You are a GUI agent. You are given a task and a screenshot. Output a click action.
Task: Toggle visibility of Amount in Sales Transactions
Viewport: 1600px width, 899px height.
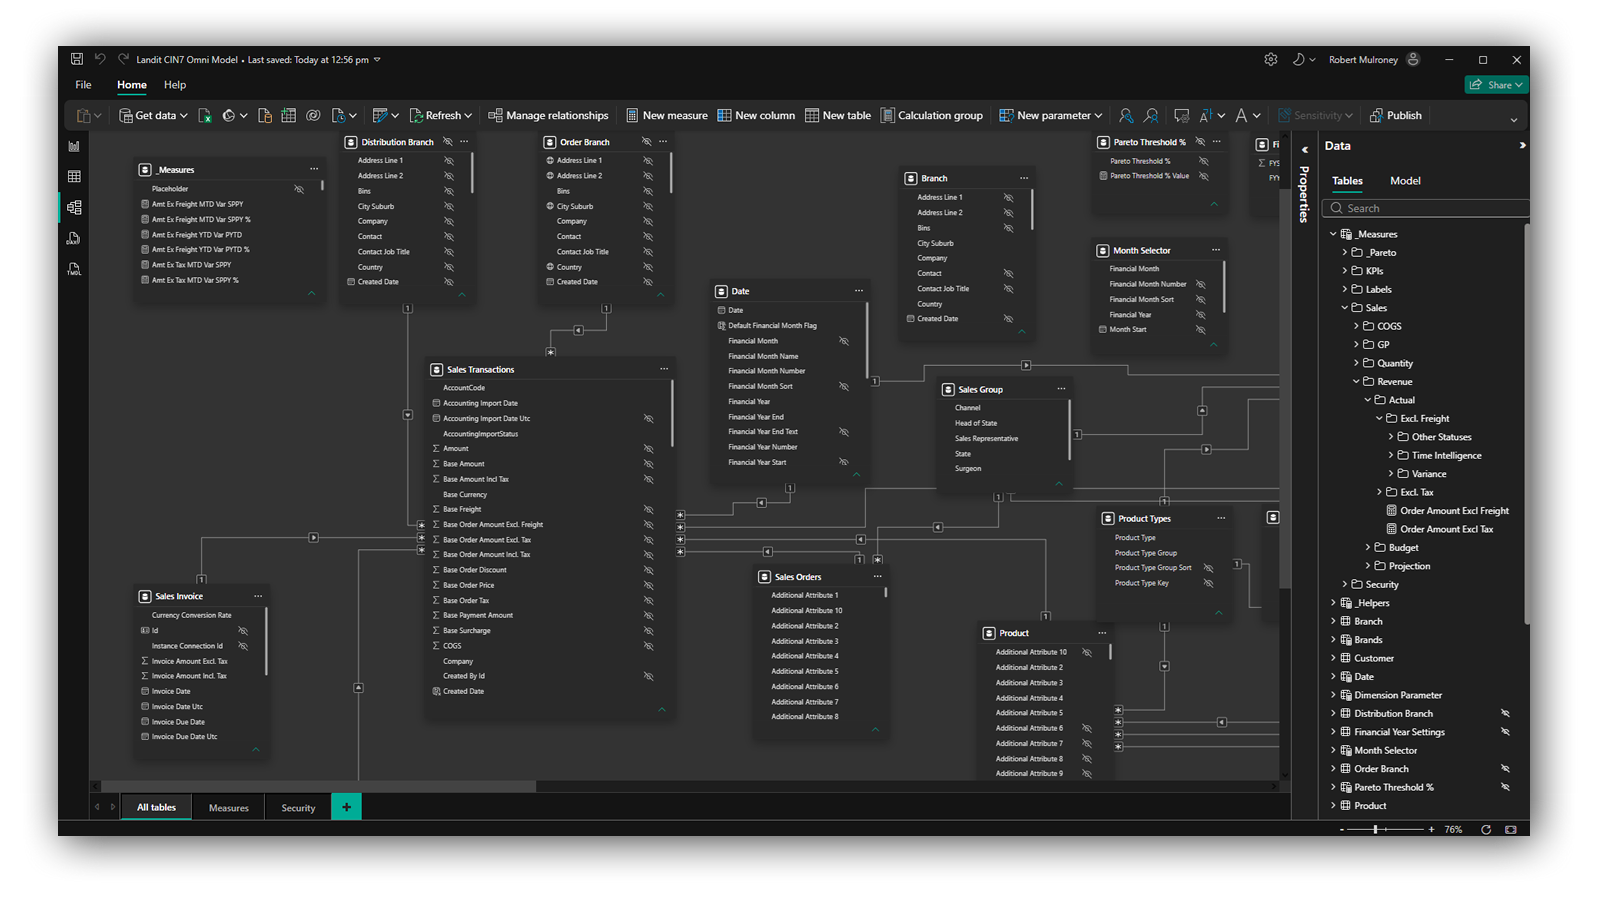tap(648, 449)
